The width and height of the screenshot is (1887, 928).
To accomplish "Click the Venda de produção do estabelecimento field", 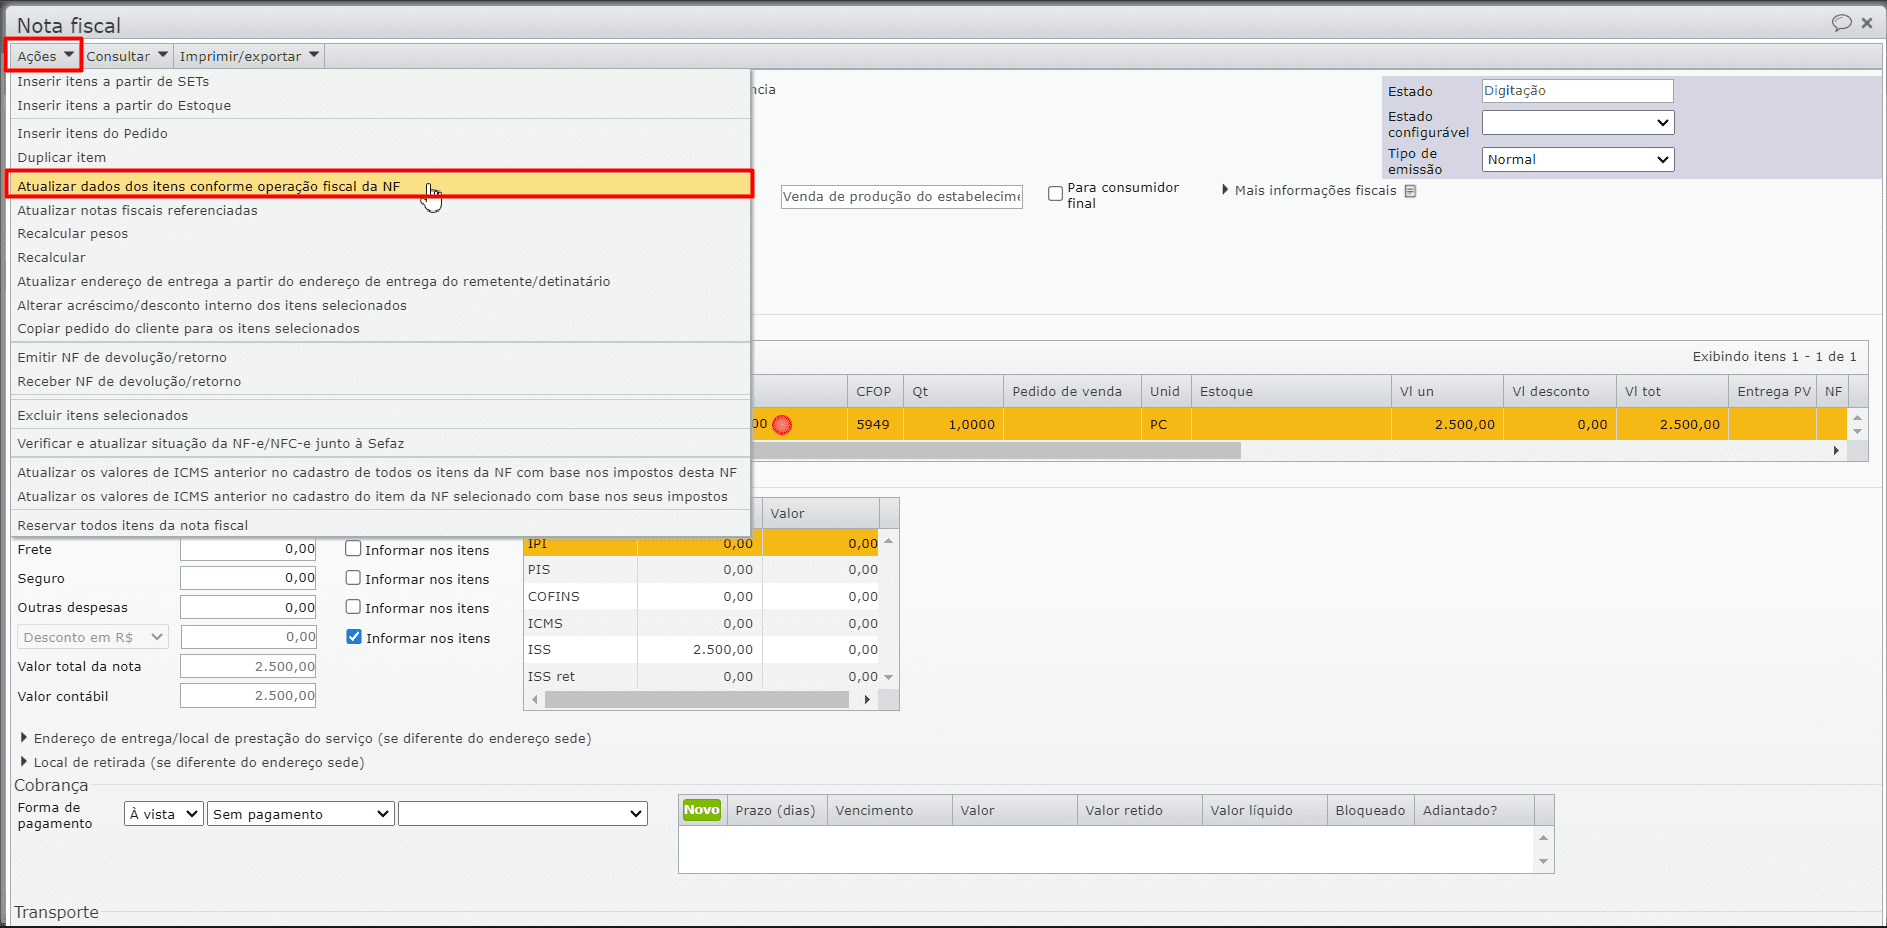I will tap(901, 197).
